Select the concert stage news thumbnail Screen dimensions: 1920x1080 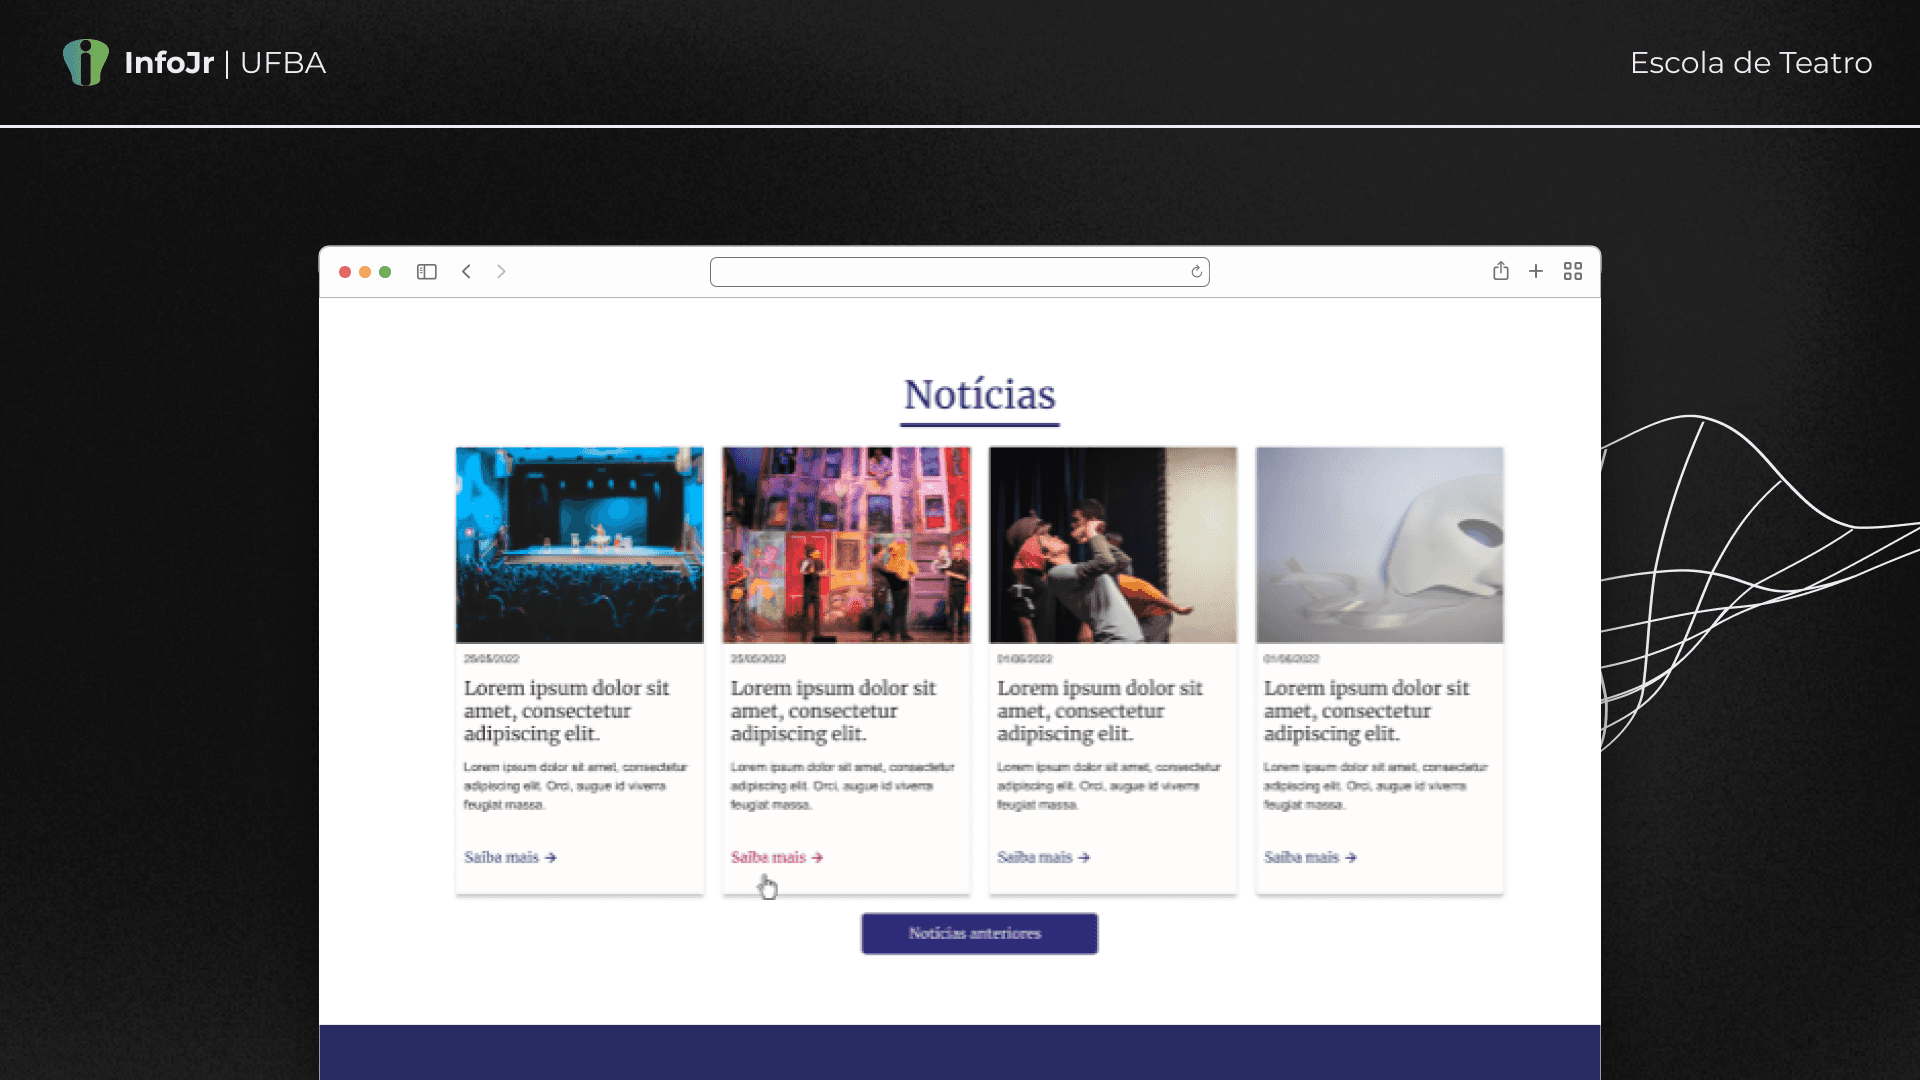pyautogui.click(x=579, y=545)
